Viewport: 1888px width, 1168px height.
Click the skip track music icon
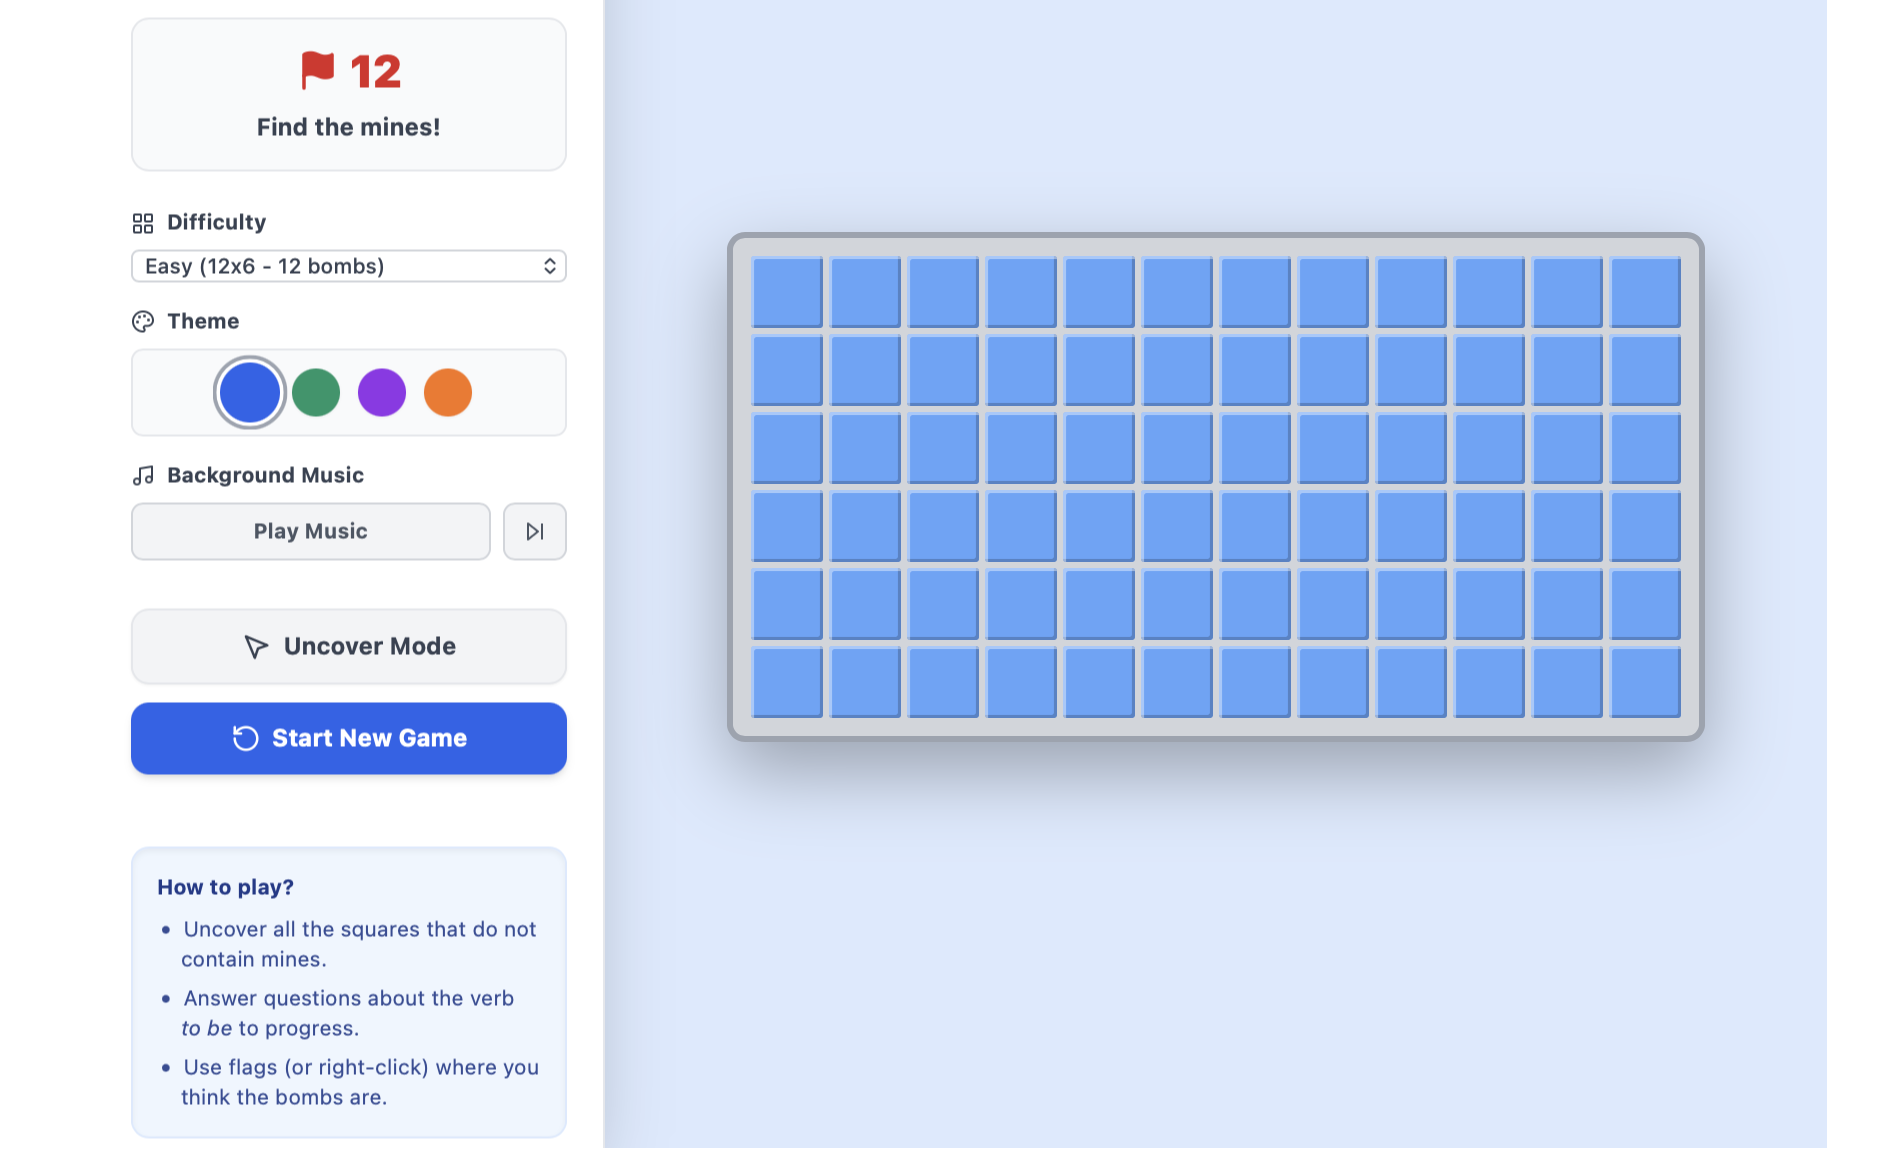(x=535, y=531)
